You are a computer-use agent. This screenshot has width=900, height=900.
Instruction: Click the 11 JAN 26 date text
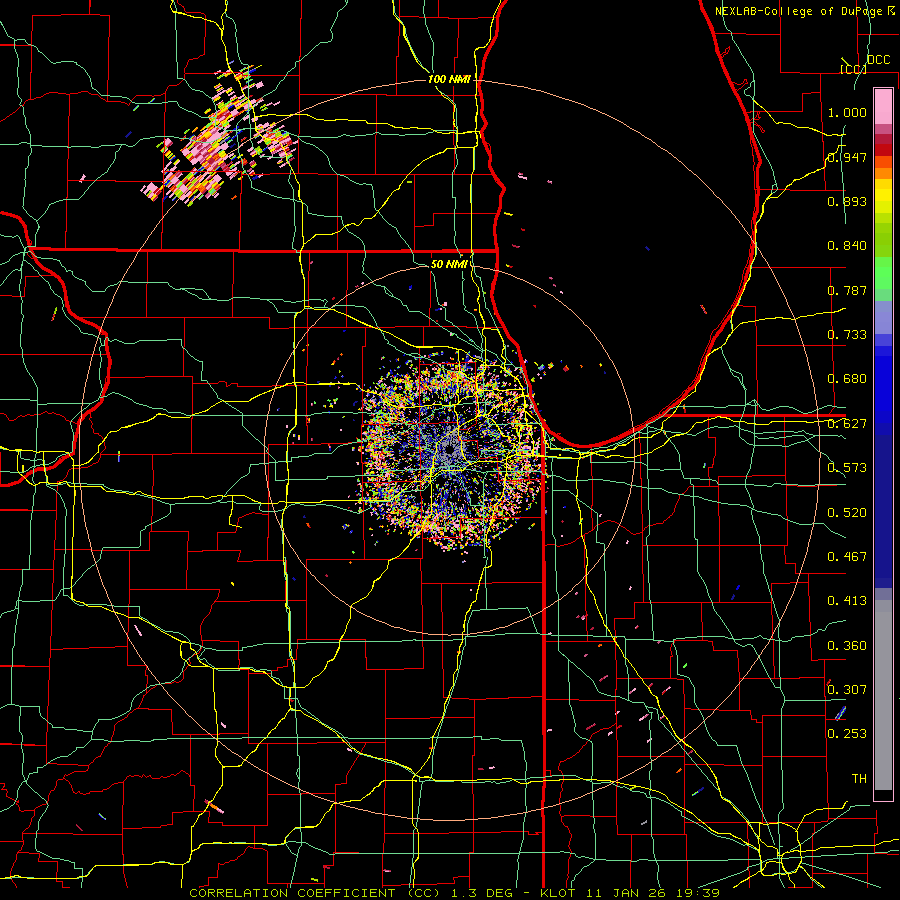click(x=627, y=893)
